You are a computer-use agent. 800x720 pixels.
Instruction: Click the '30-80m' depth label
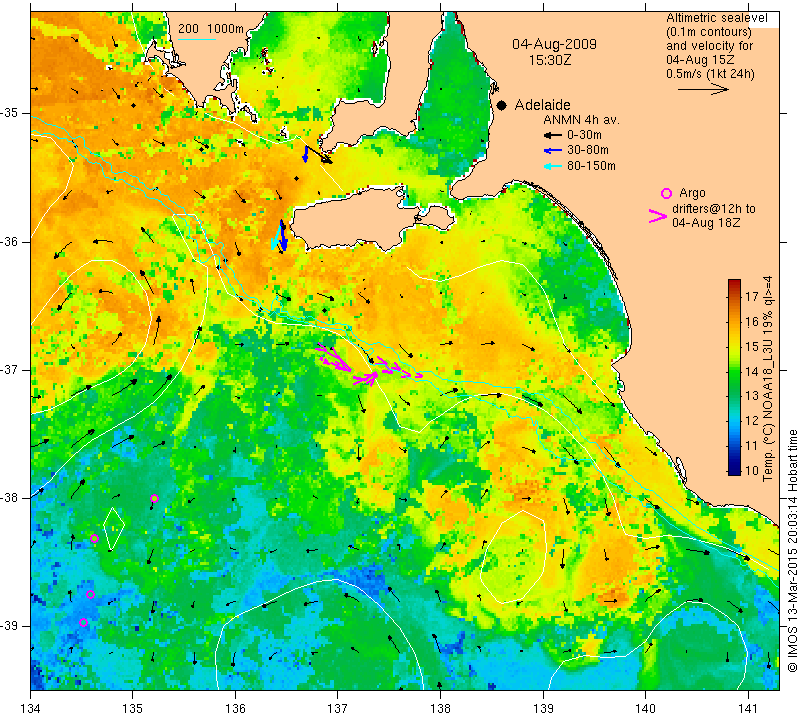(588, 150)
